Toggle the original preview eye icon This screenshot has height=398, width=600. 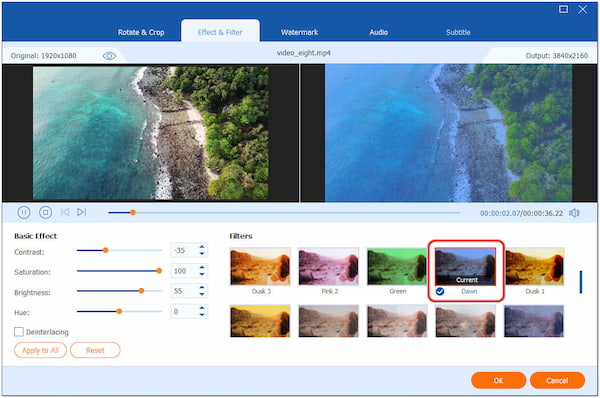109,56
